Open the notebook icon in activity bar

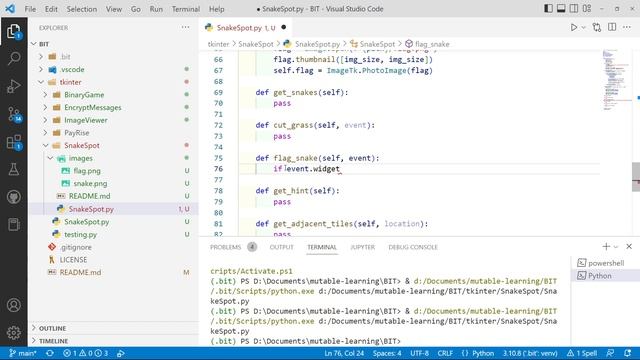click(13, 224)
